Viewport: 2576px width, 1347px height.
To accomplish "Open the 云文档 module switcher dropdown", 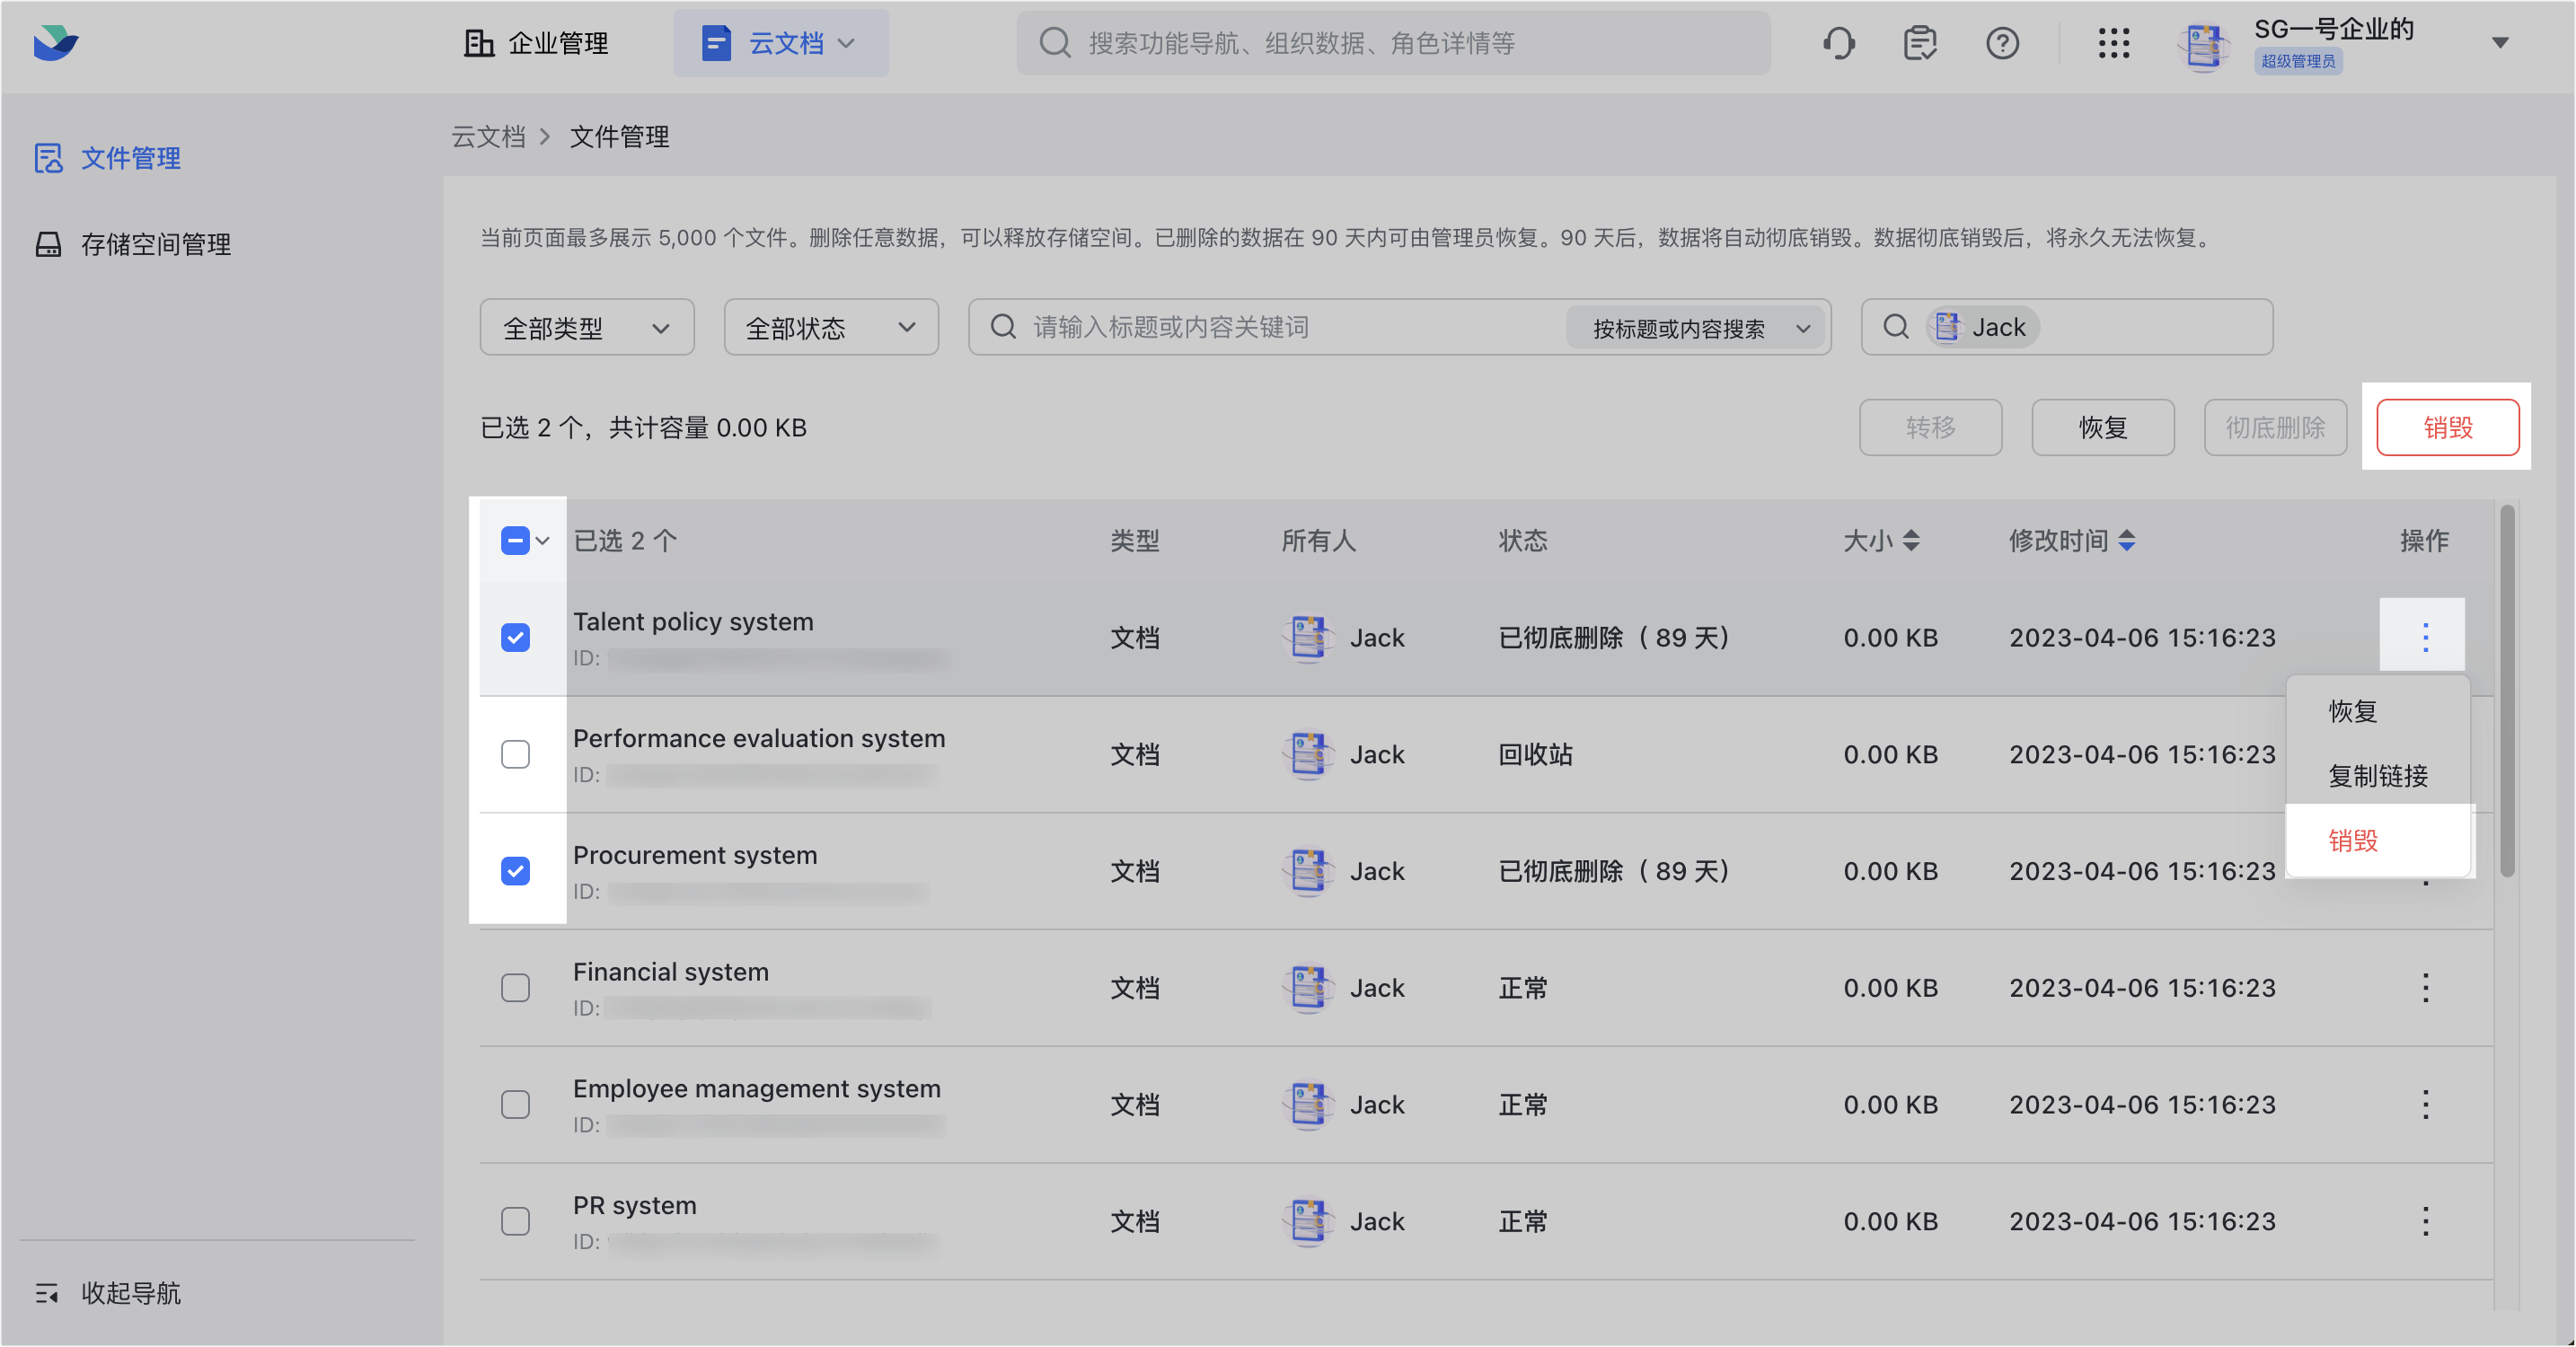I will 781,43.
